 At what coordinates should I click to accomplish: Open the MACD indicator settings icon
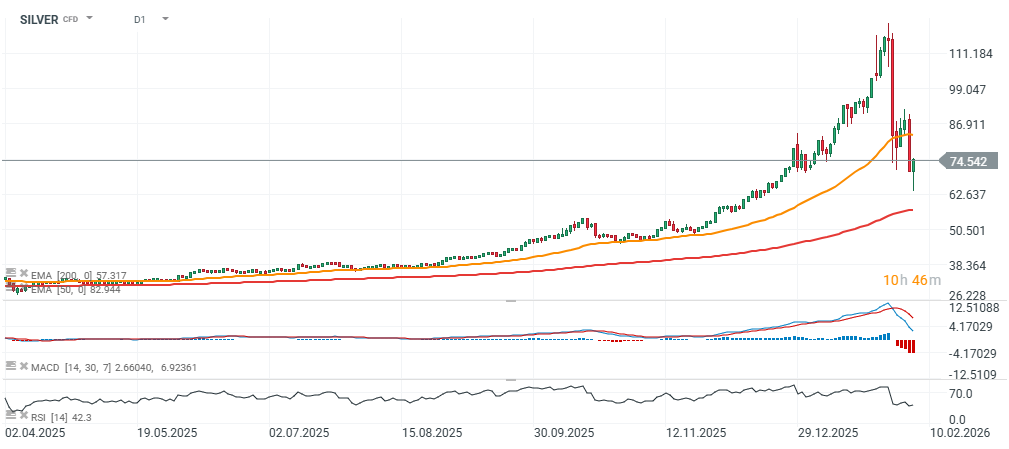pos(10,367)
